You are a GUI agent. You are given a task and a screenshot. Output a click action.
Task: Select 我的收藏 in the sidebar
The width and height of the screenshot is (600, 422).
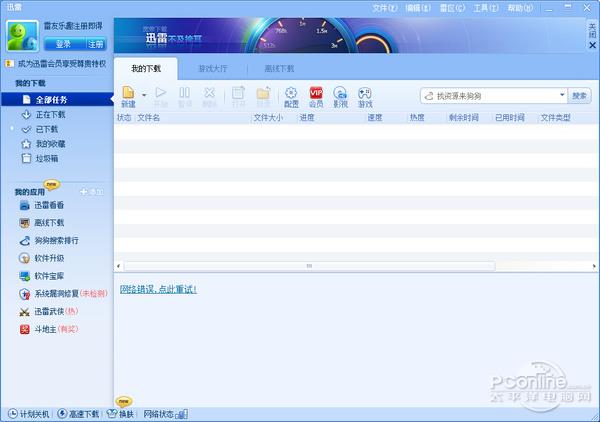coord(50,144)
